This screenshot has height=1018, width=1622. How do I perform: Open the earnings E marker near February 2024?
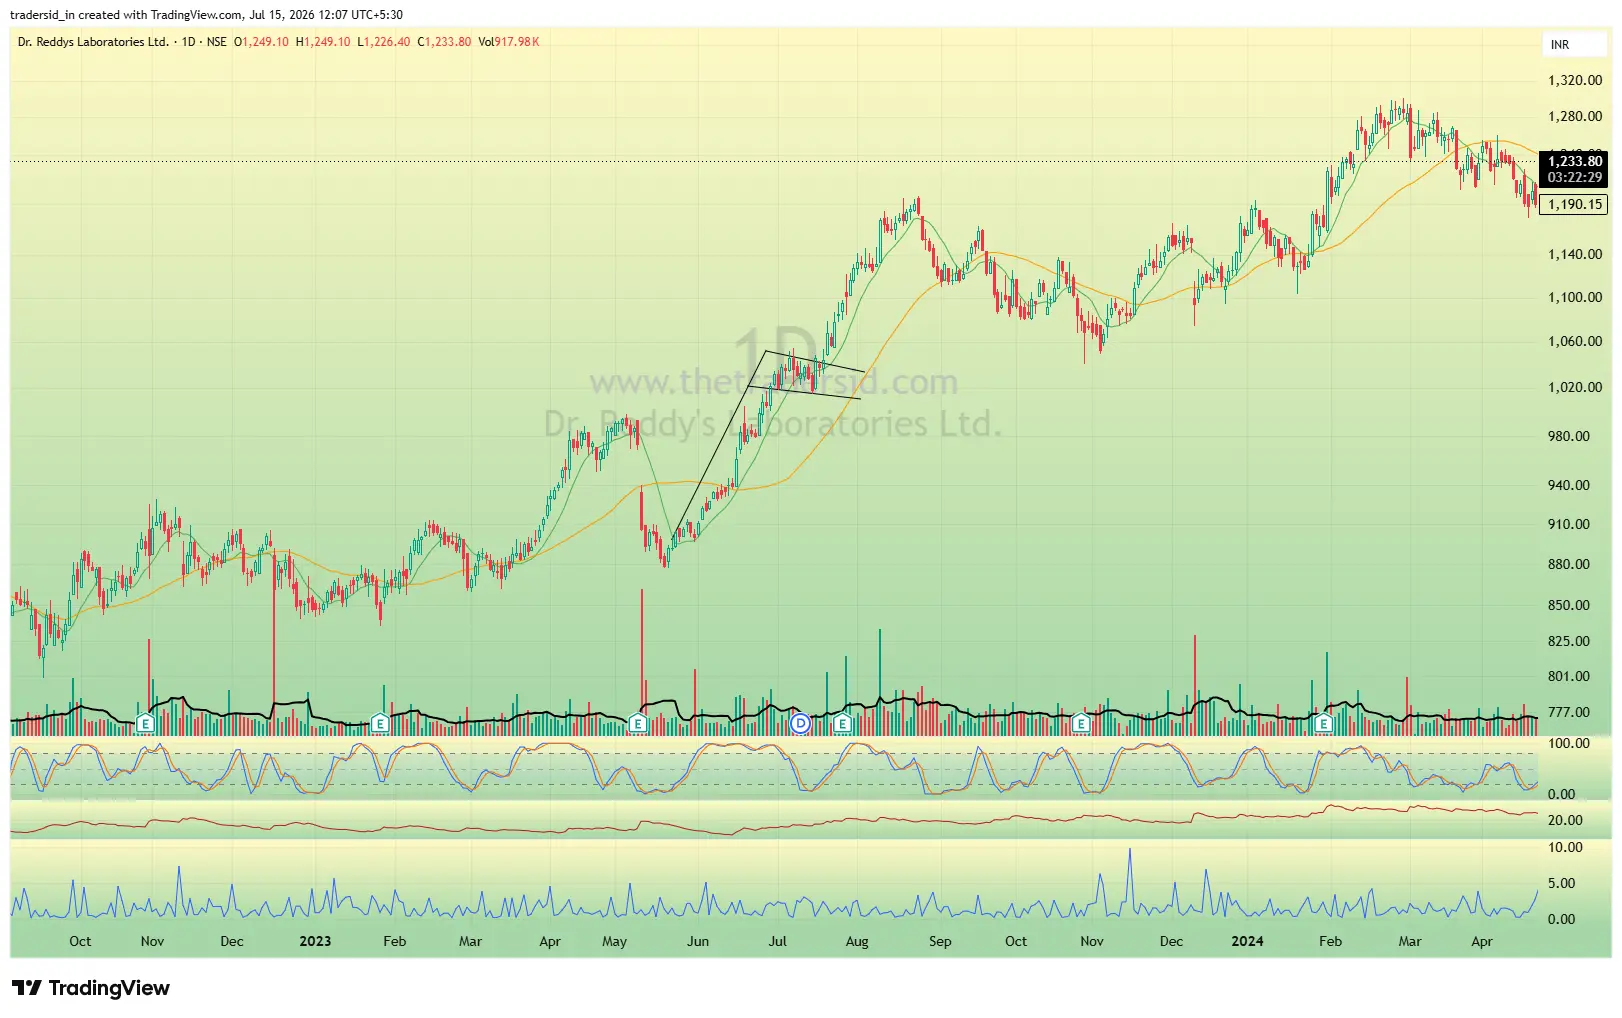[1324, 722]
